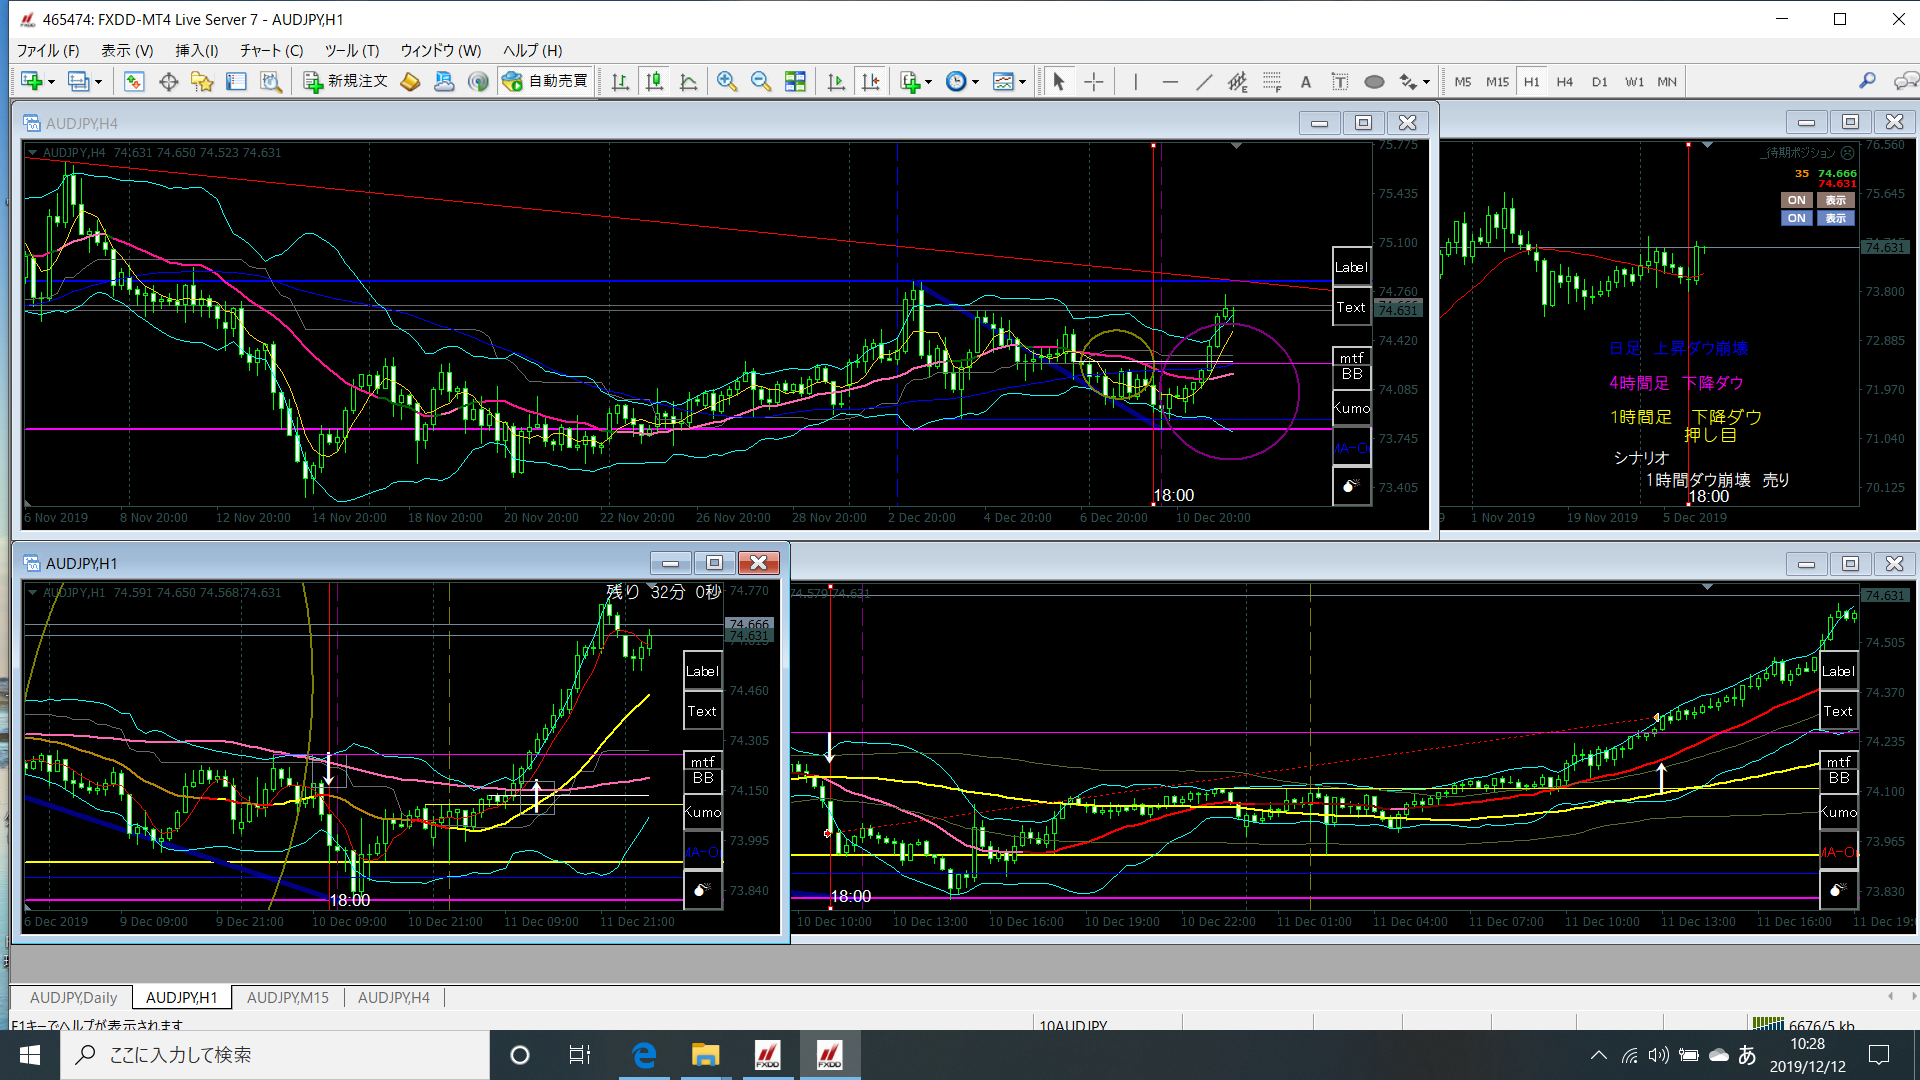Switch to the AUDJPY,M15 chart tab
This screenshot has height=1080, width=1920.
pyautogui.click(x=288, y=997)
